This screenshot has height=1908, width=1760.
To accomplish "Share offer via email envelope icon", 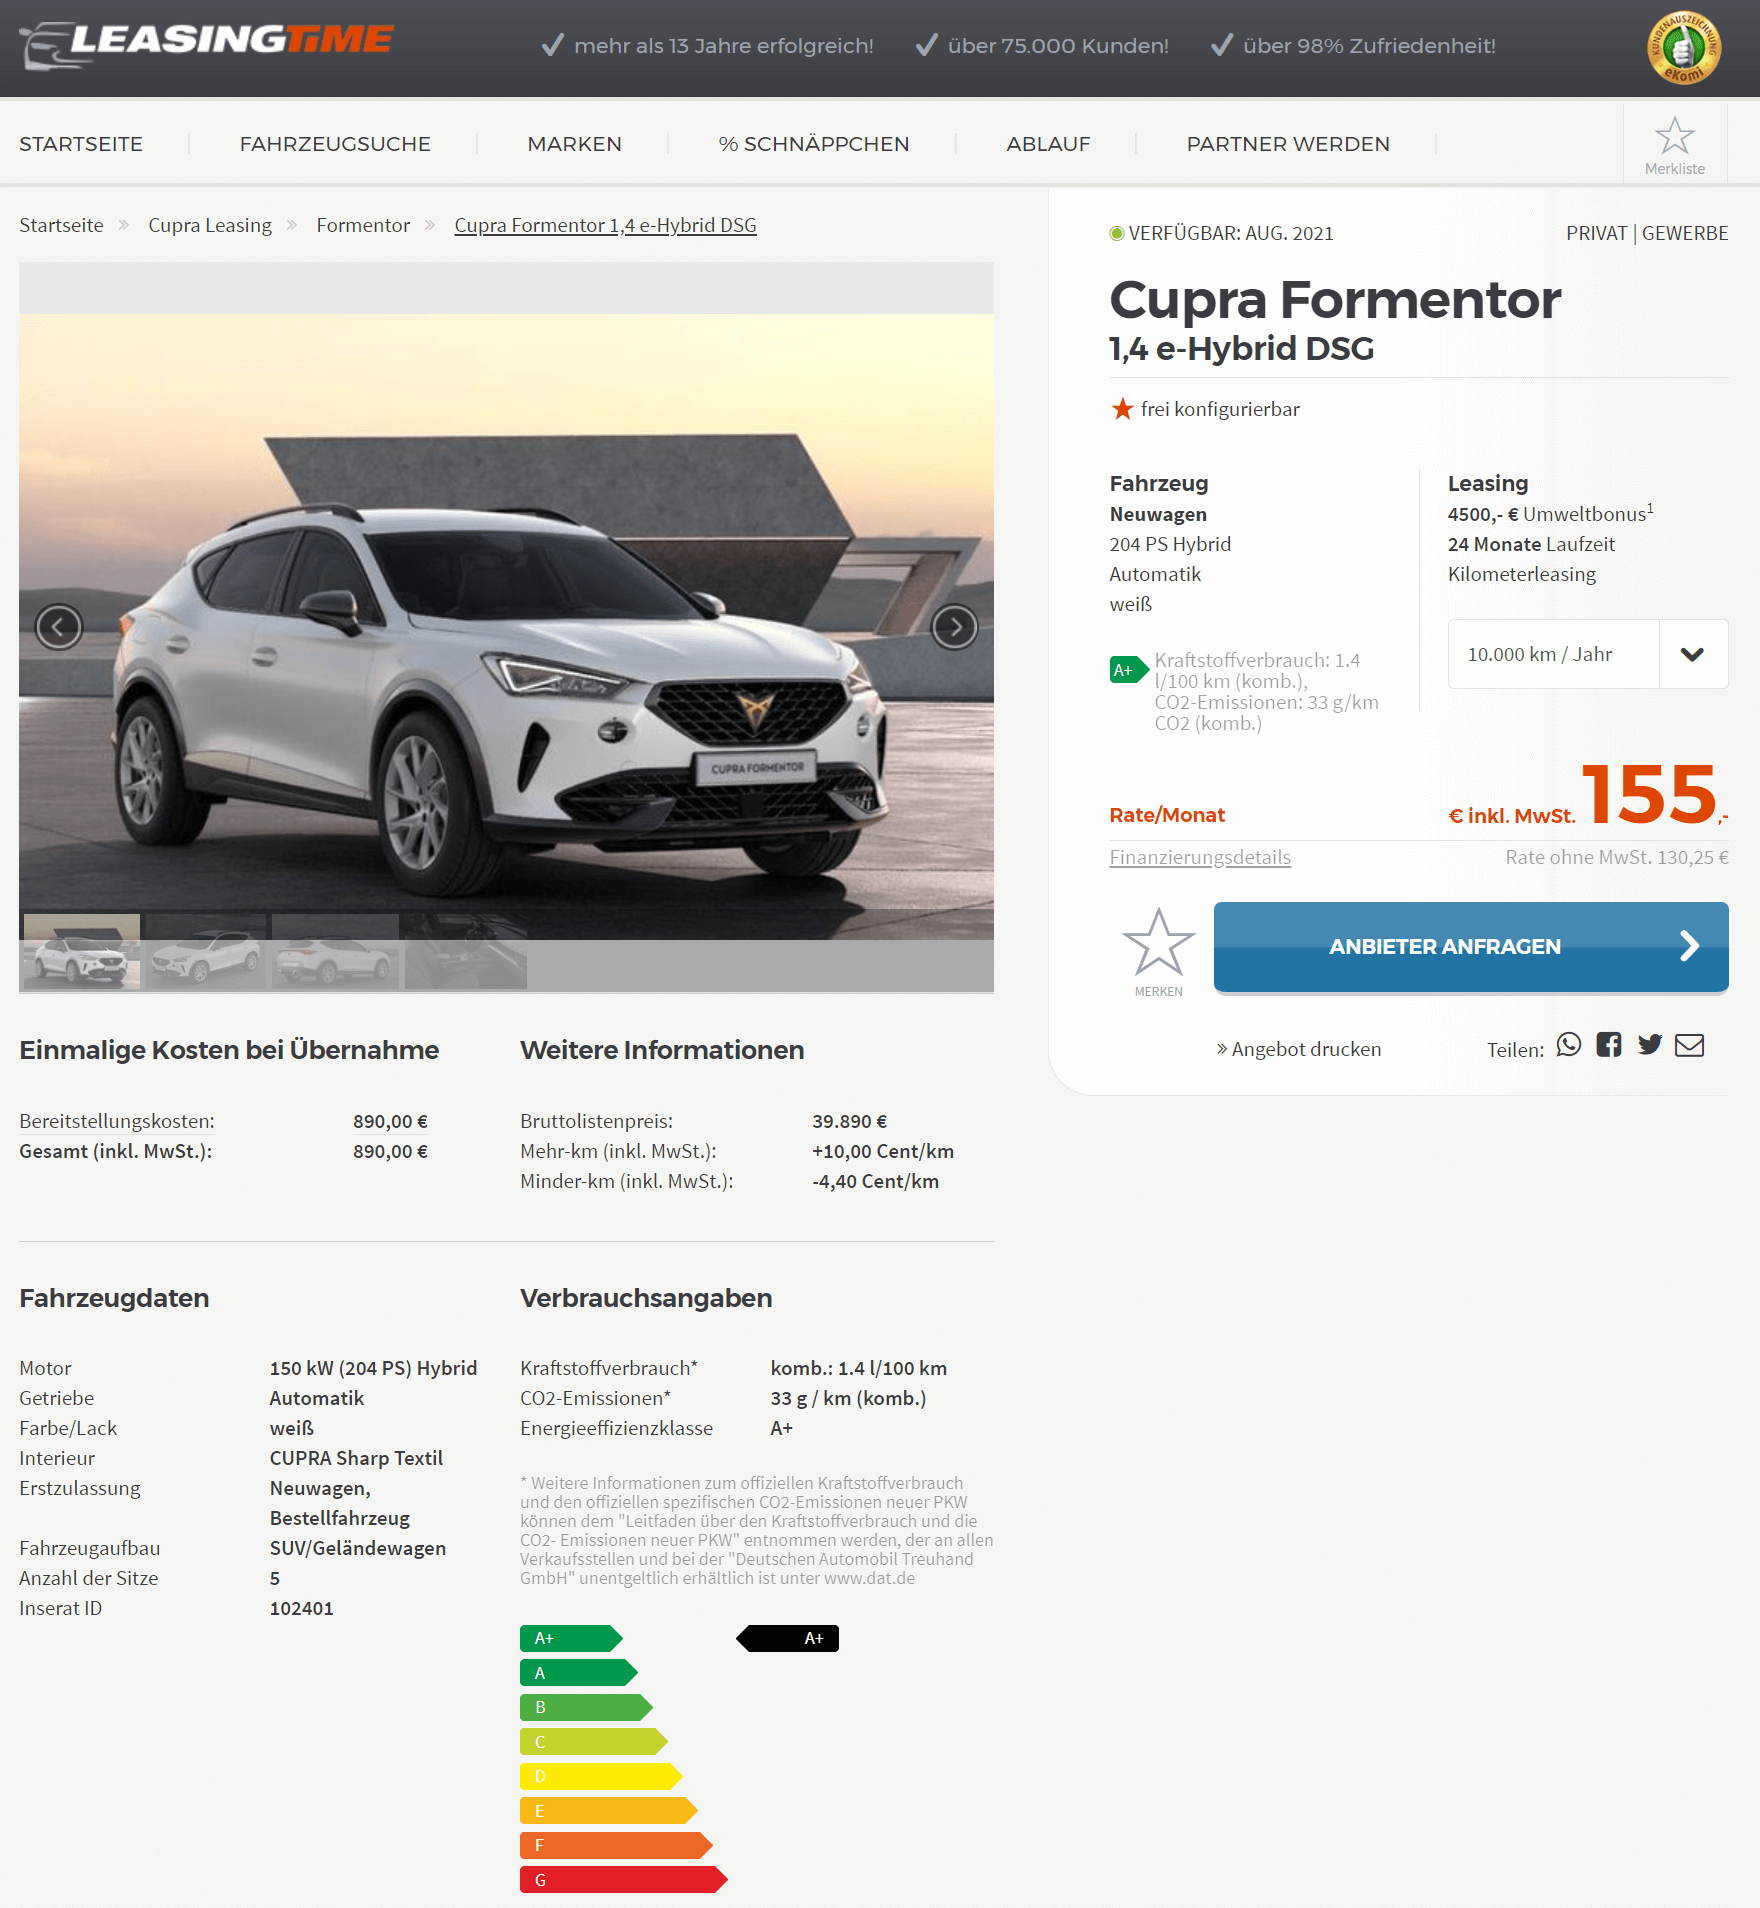I will 1690,1045.
